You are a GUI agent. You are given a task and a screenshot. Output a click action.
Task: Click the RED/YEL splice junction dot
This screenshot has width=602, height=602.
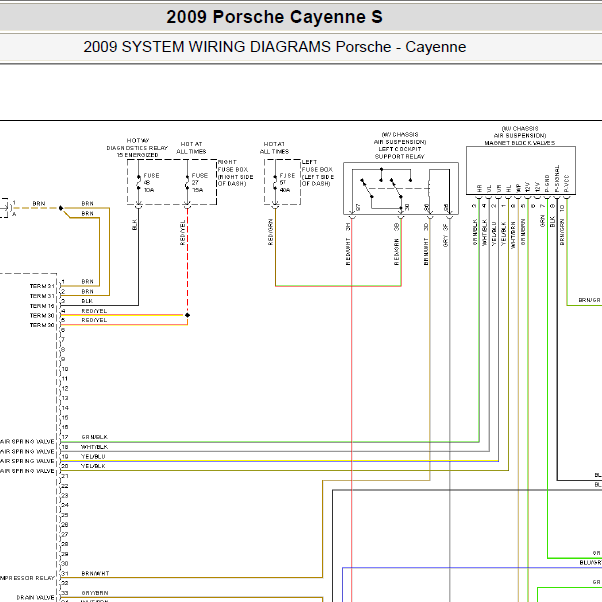(187, 315)
